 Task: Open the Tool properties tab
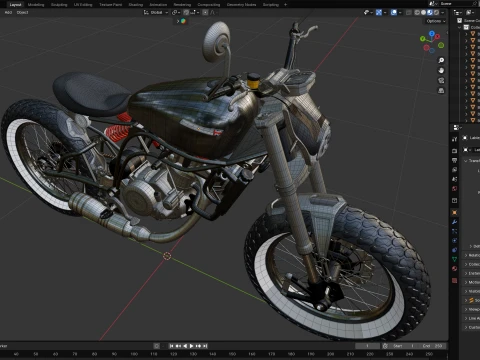point(455,139)
